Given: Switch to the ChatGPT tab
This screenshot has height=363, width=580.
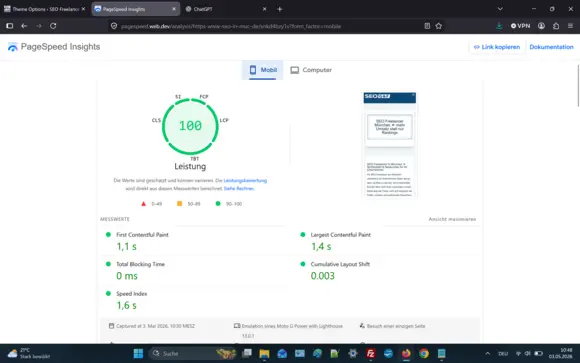Looking at the screenshot, I should (226, 9).
